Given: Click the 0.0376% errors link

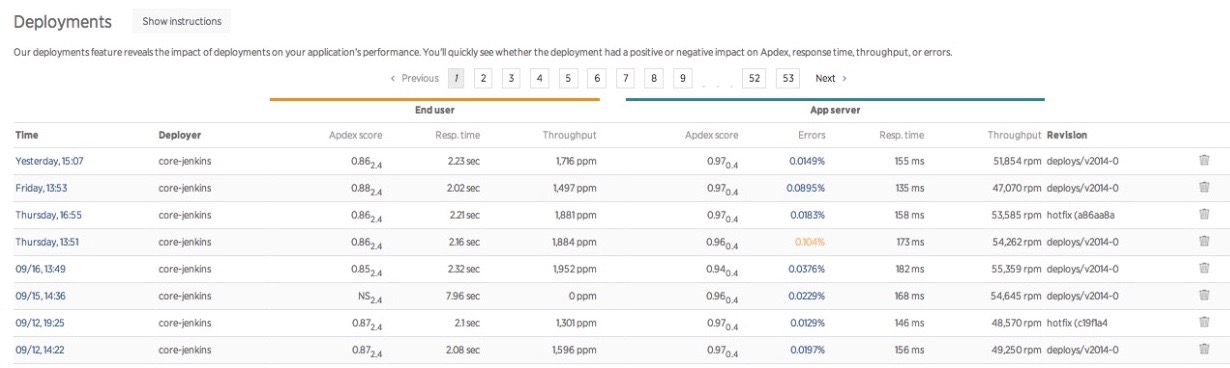Looking at the screenshot, I should (x=806, y=269).
